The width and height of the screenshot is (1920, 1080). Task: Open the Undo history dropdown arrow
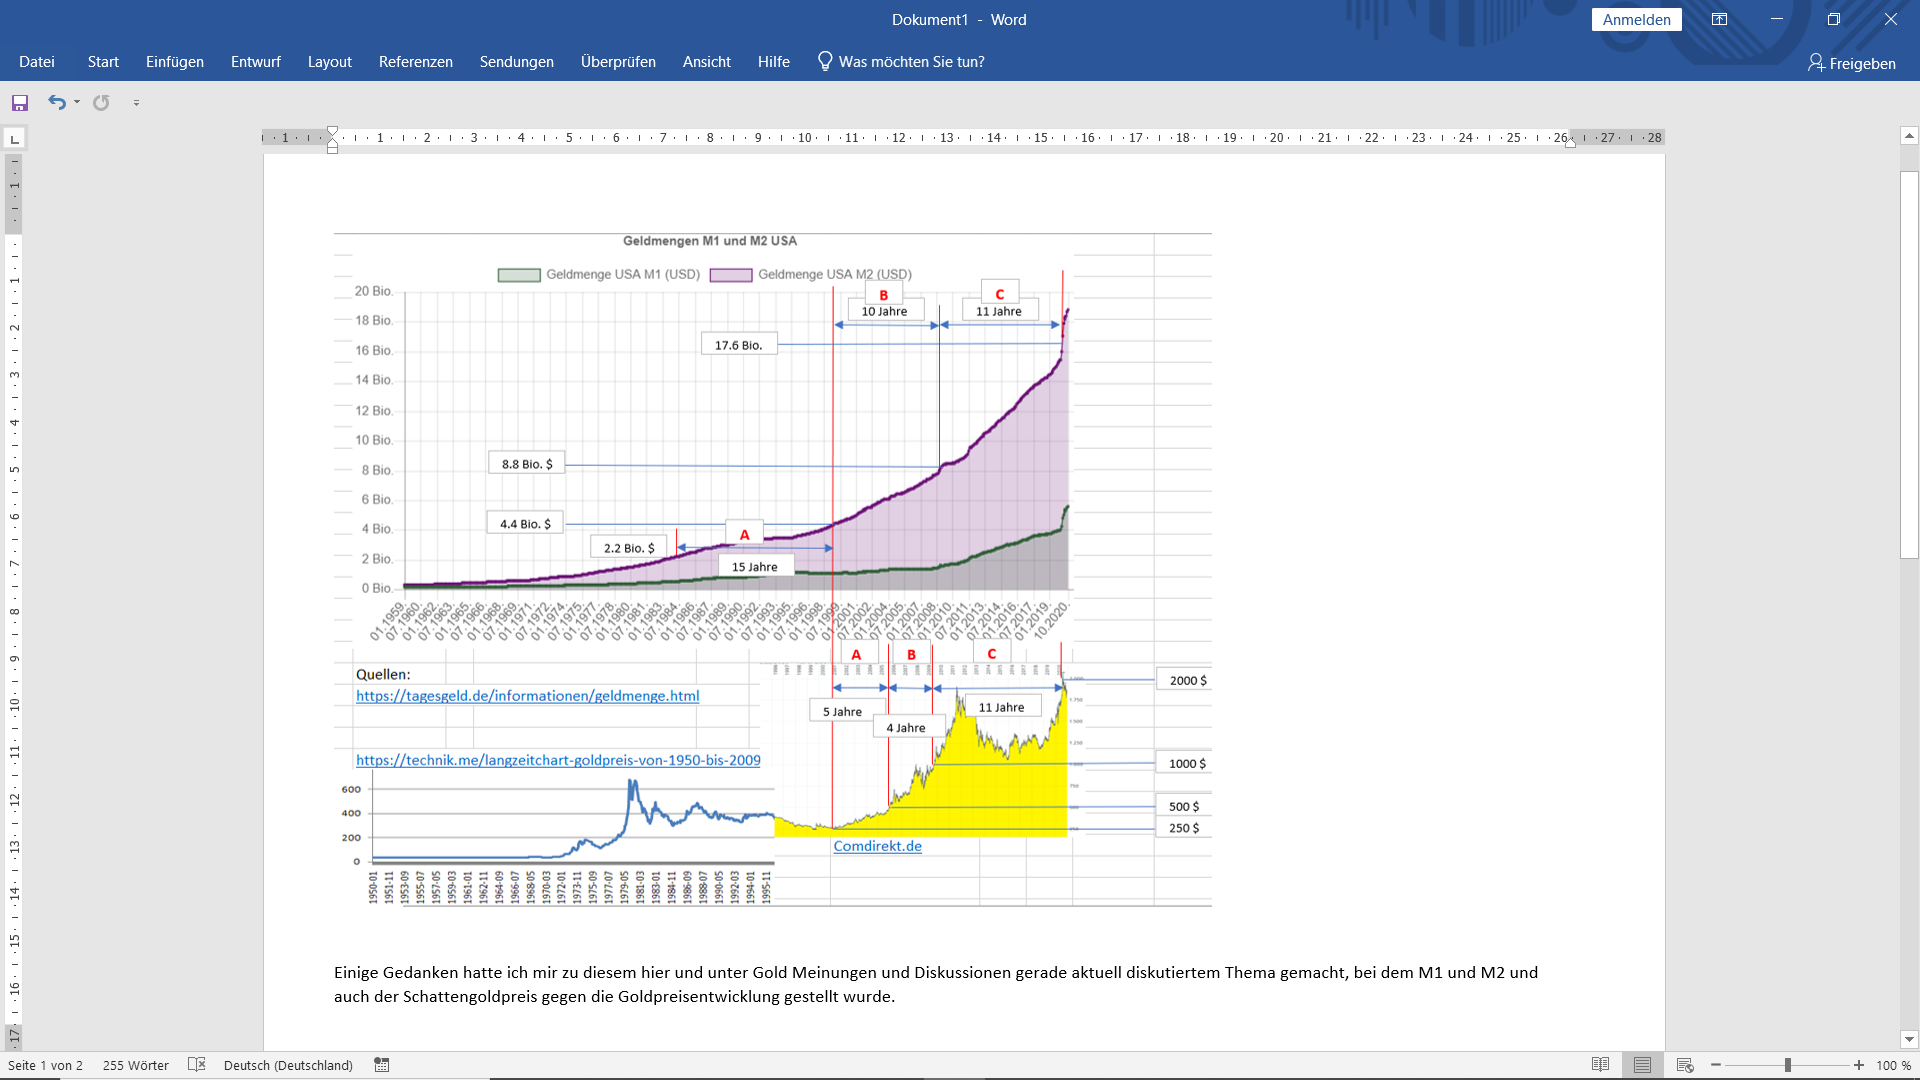77,103
